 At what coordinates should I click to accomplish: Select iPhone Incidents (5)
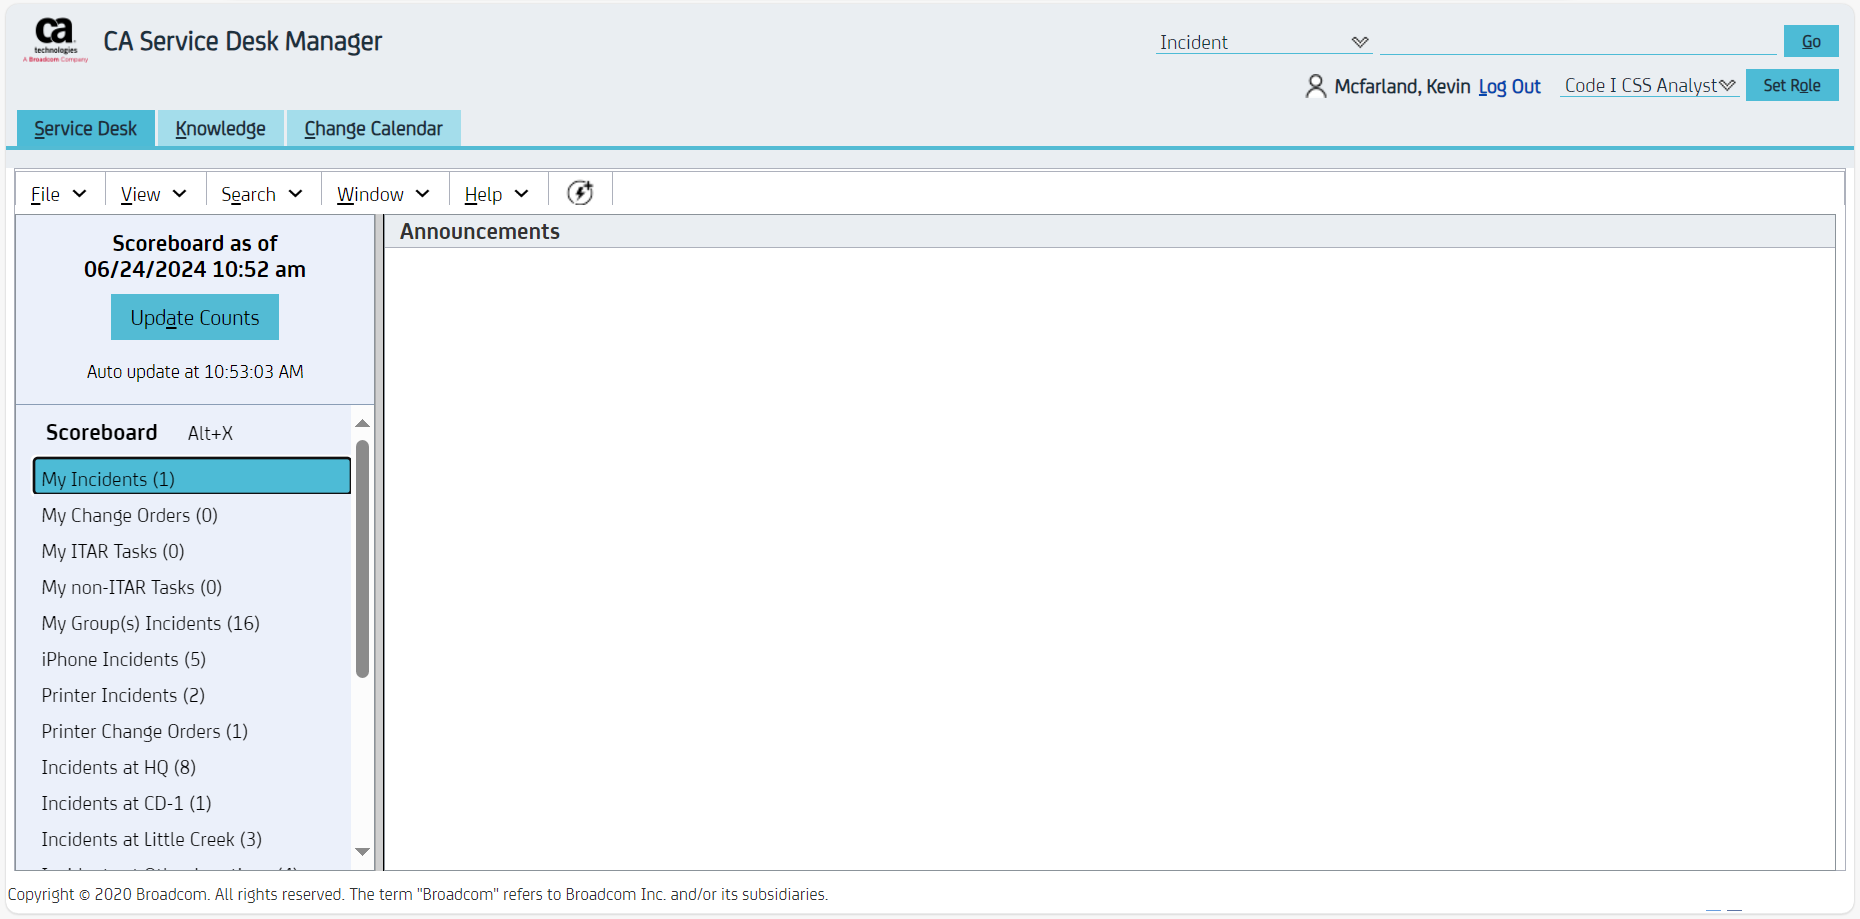pos(124,659)
